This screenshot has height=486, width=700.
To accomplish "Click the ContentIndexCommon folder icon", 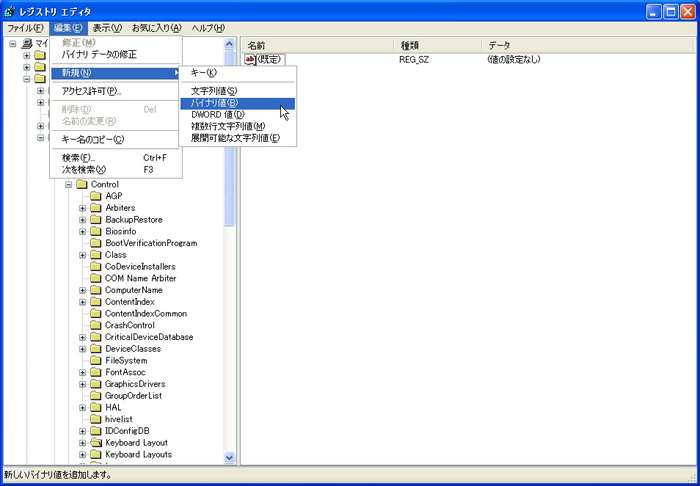I will tap(96, 313).
